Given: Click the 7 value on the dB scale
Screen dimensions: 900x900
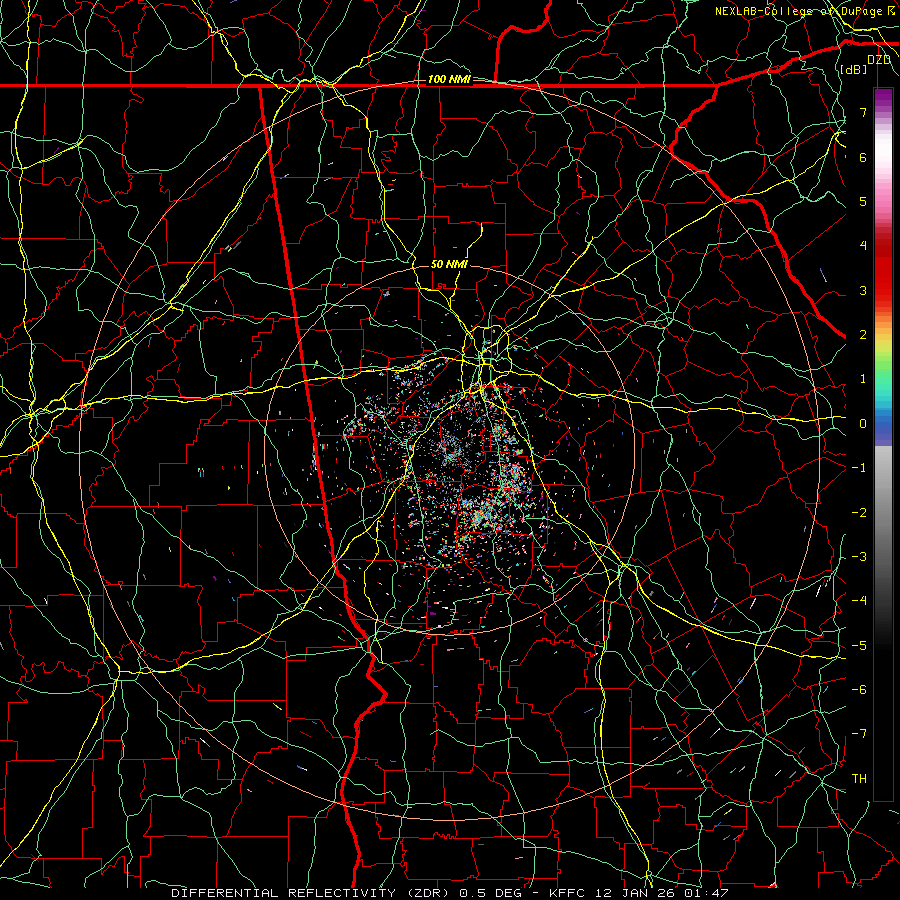Looking at the screenshot, I should (x=863, y=112).
